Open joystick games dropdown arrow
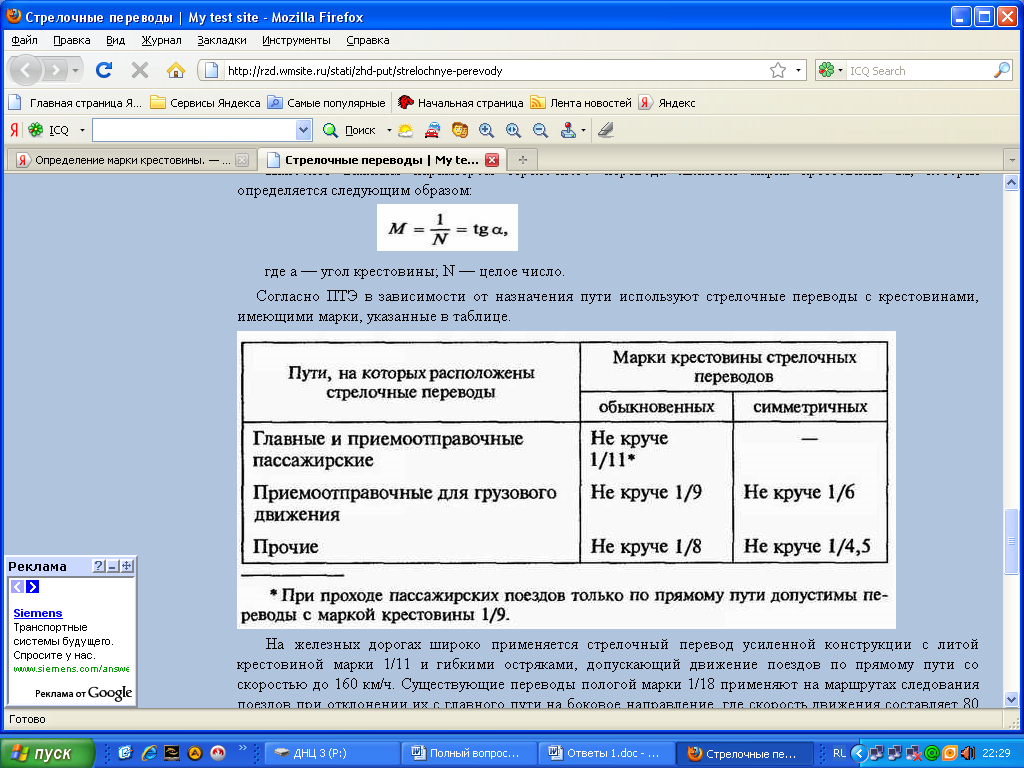Viewport: 1024px width, 768px height. pyautogui.click(x=583, y=131)
